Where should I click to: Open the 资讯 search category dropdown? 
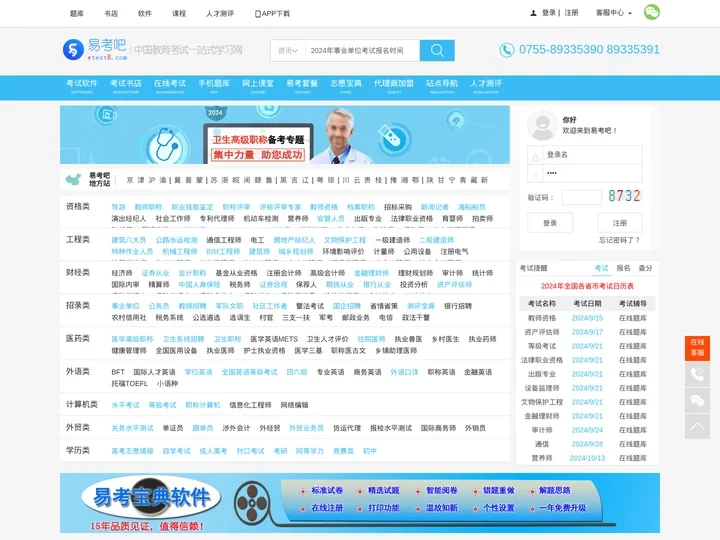pos(288,51)
